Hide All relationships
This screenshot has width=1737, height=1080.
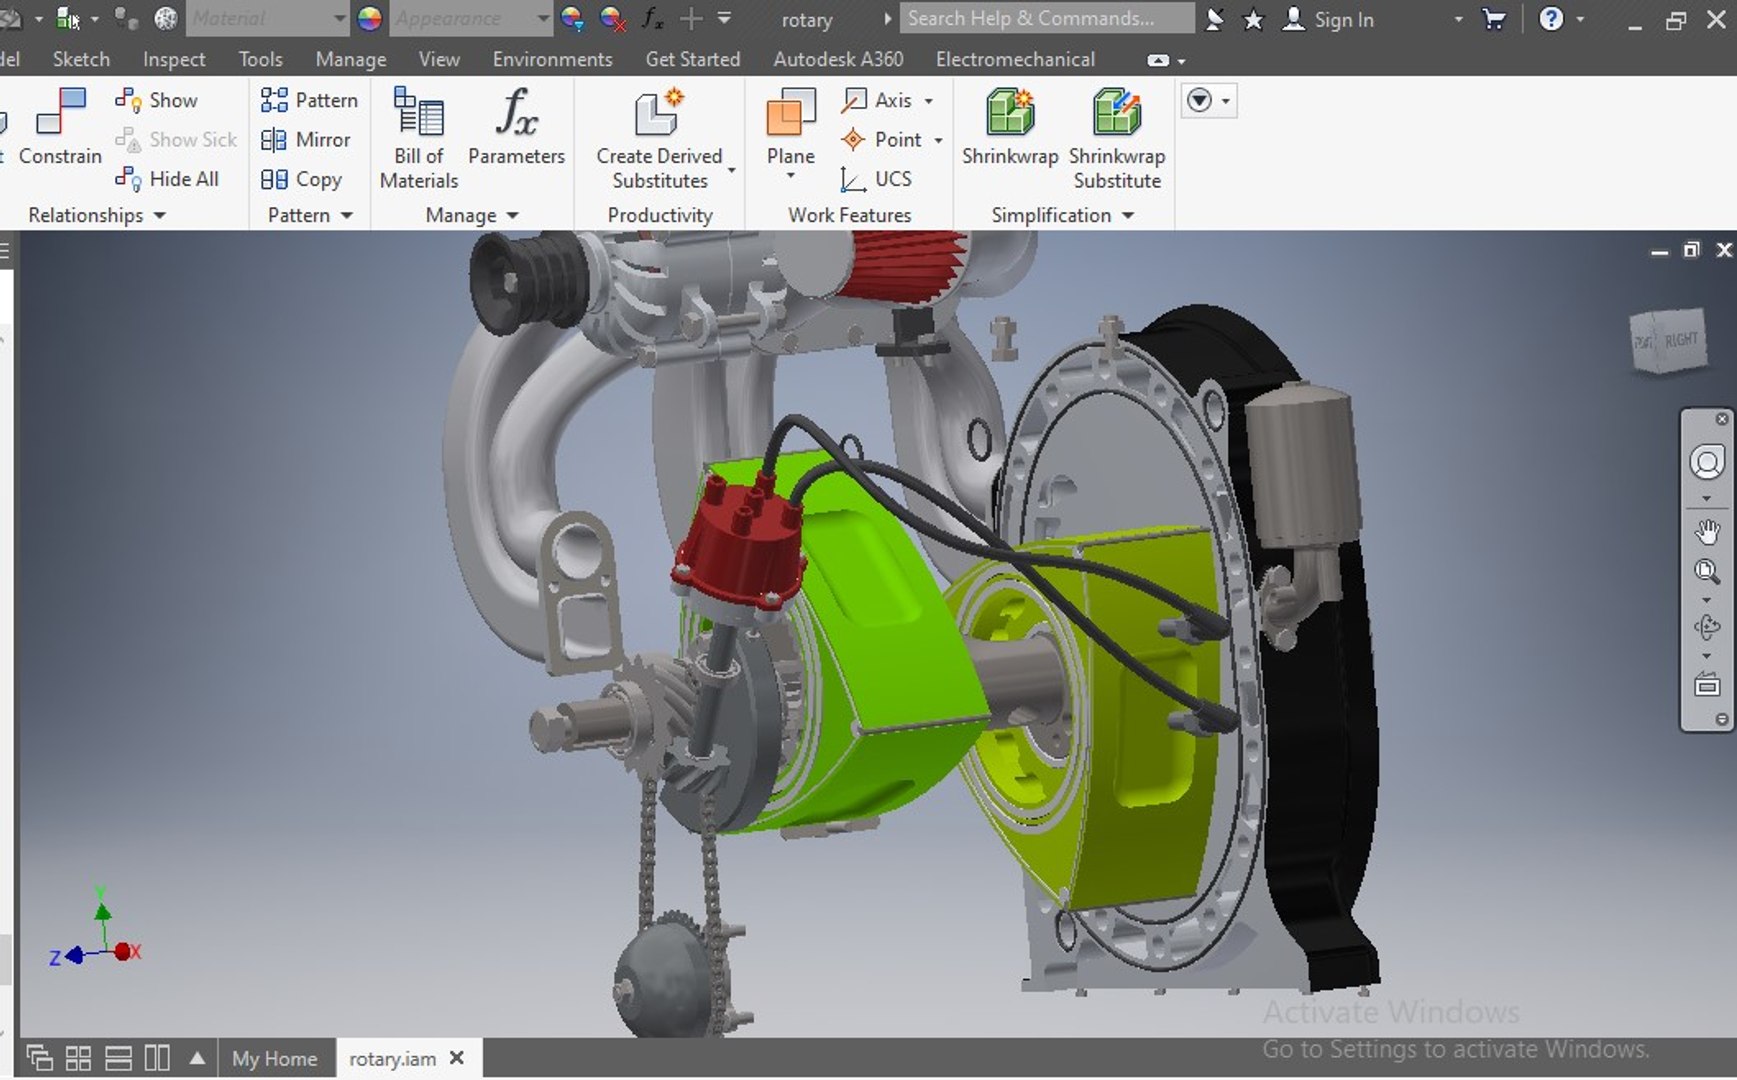click(x=167, y=179)
